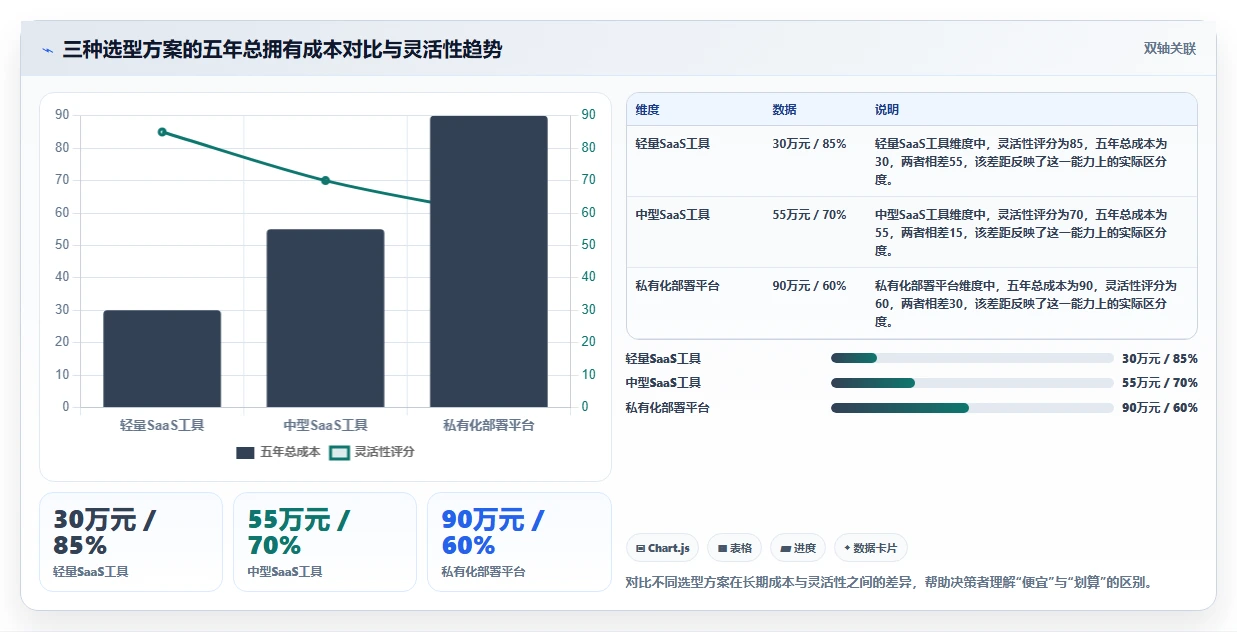The height and width of the screenshot is (632, 1237).
Task: Click the 中型SaaS工具 progress bar
Action: point(972,383)
